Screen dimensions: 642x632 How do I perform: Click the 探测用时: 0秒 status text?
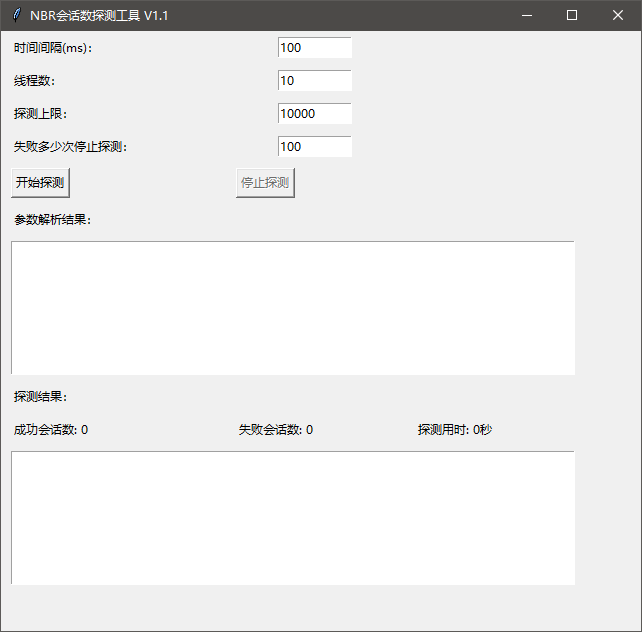[455, 430]
